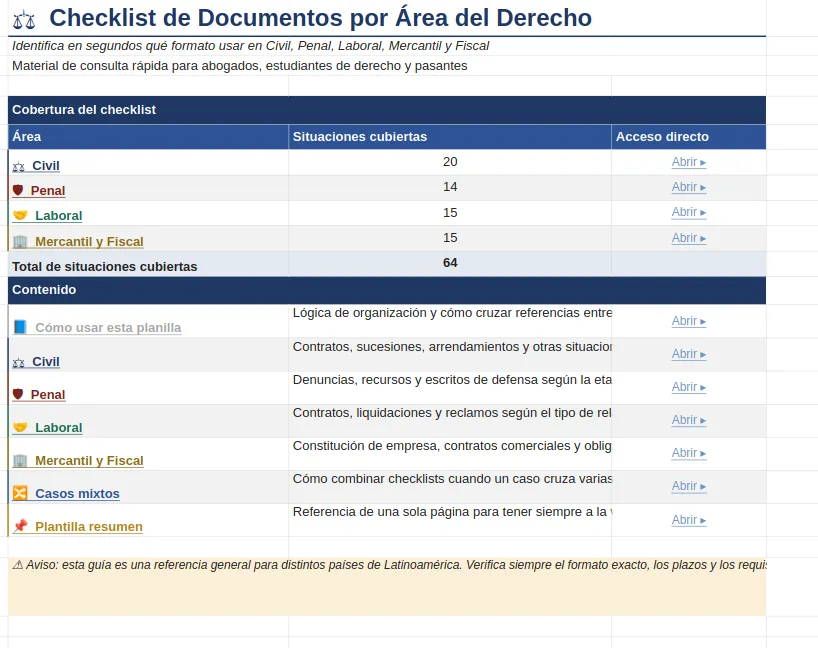Click the scales icon in the title
This screenshot has height=648, width=818.
click(24, 19)
